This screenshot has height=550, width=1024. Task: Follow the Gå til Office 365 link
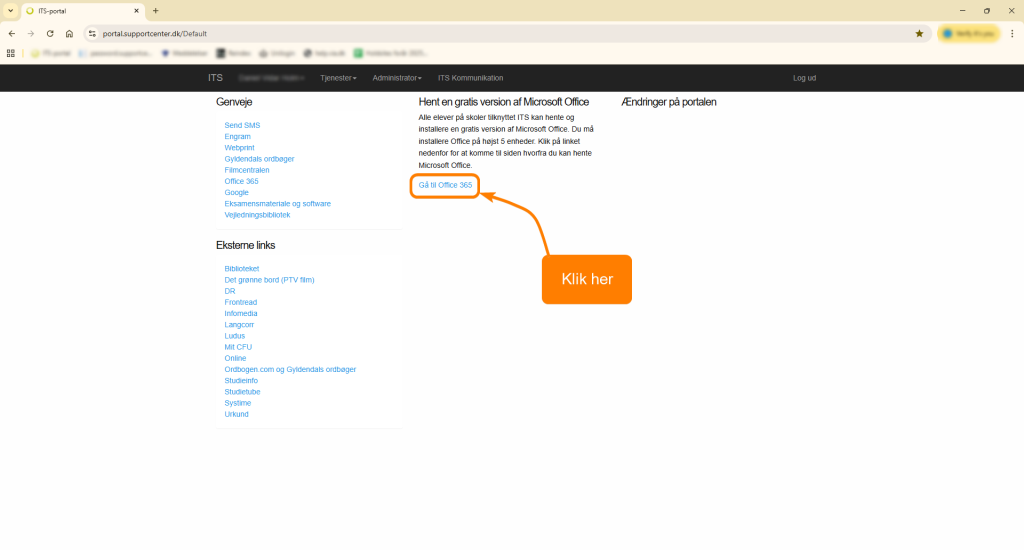tap(445, 185)
